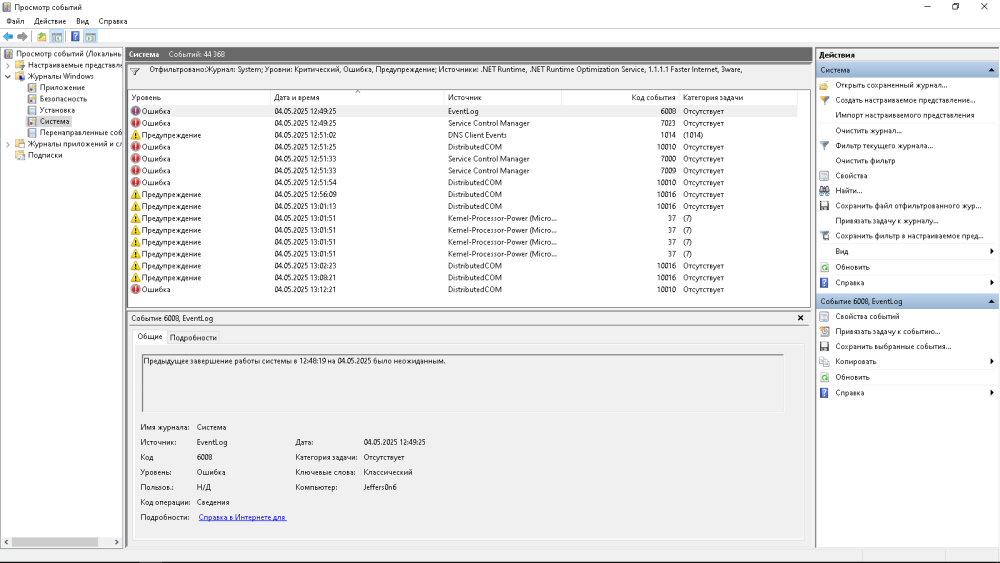This screenshot has width=1000, height=563.
Task: Click the icon for Сохранить фильтр в настраиваемое представление
Action: 824,236
